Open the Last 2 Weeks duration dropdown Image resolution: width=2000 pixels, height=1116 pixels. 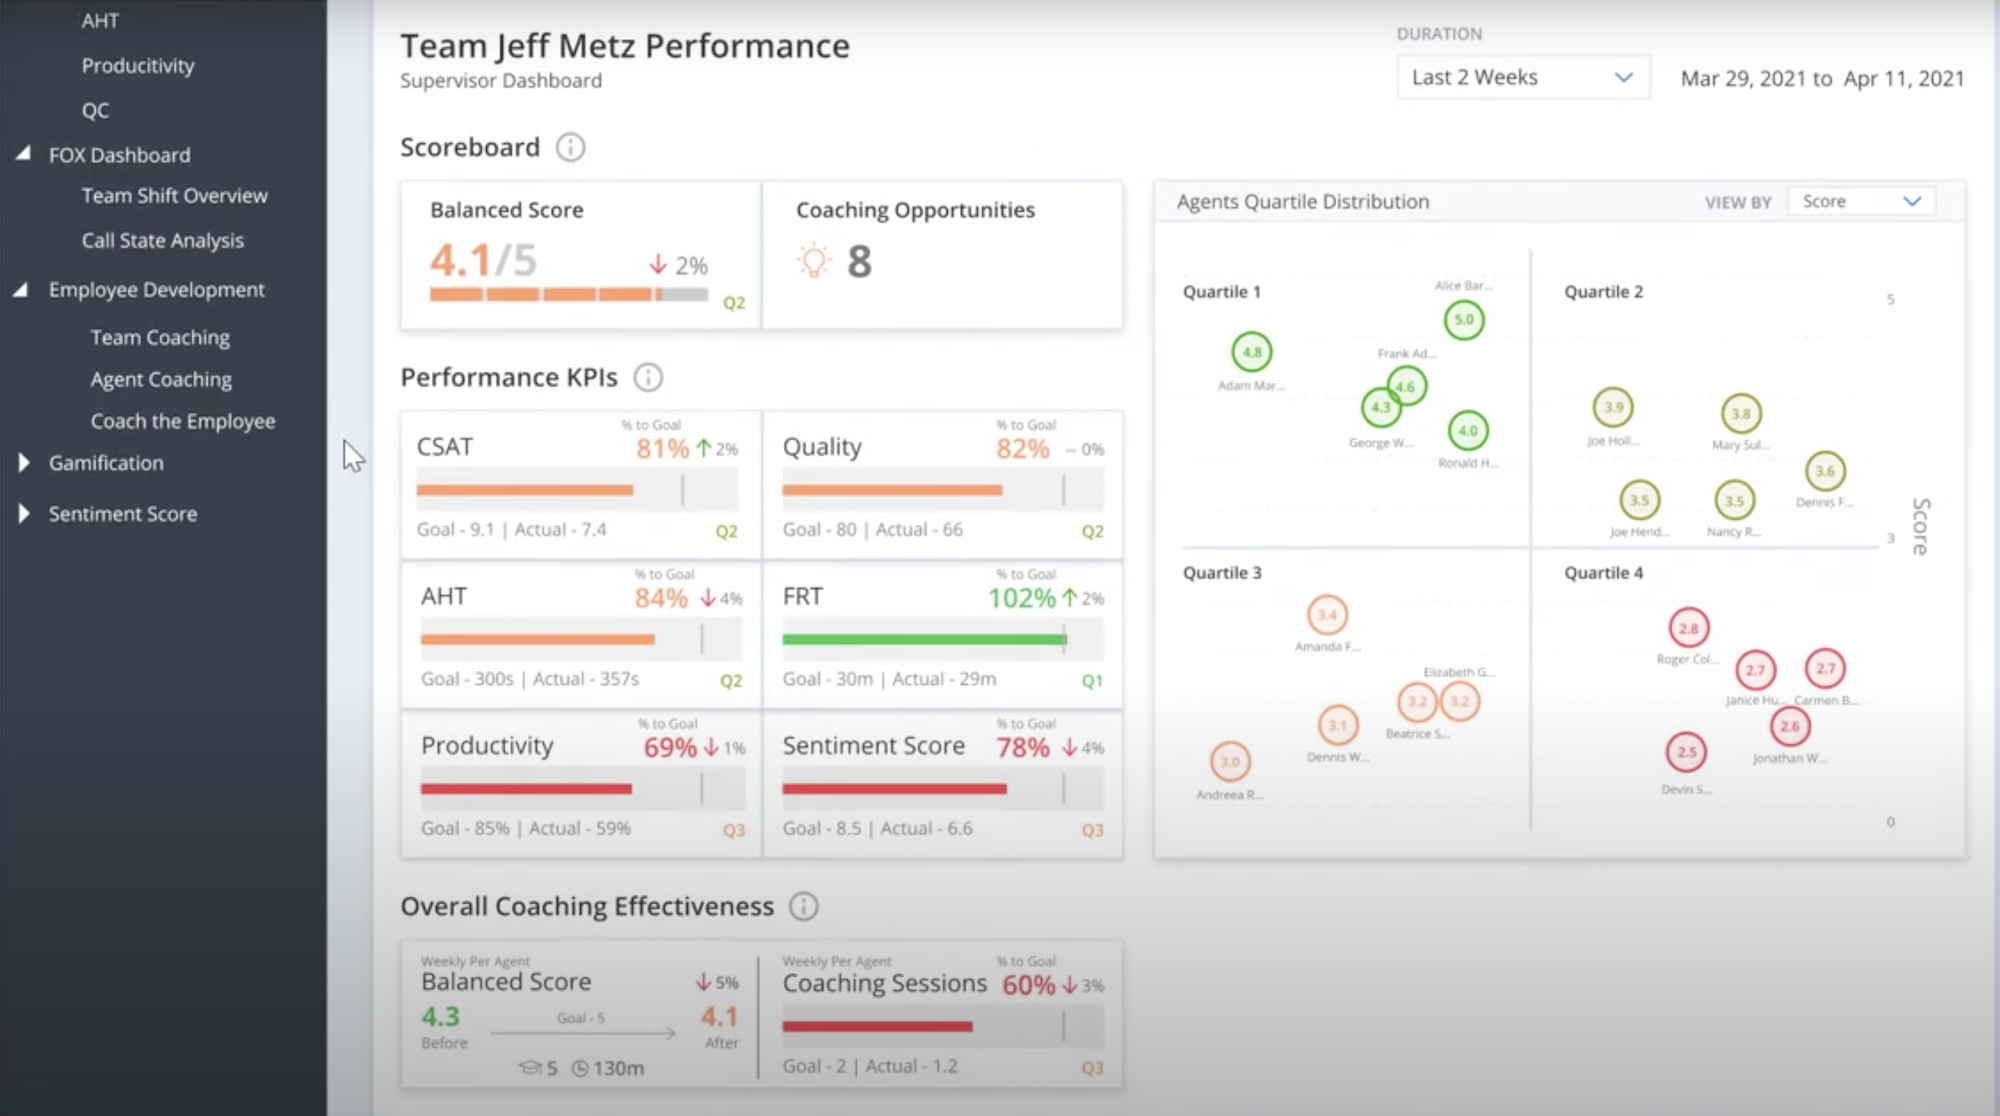tap(1522, 78)
